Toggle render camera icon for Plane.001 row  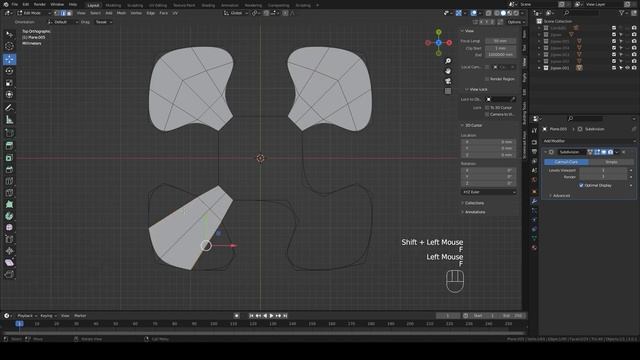(634, 68)
